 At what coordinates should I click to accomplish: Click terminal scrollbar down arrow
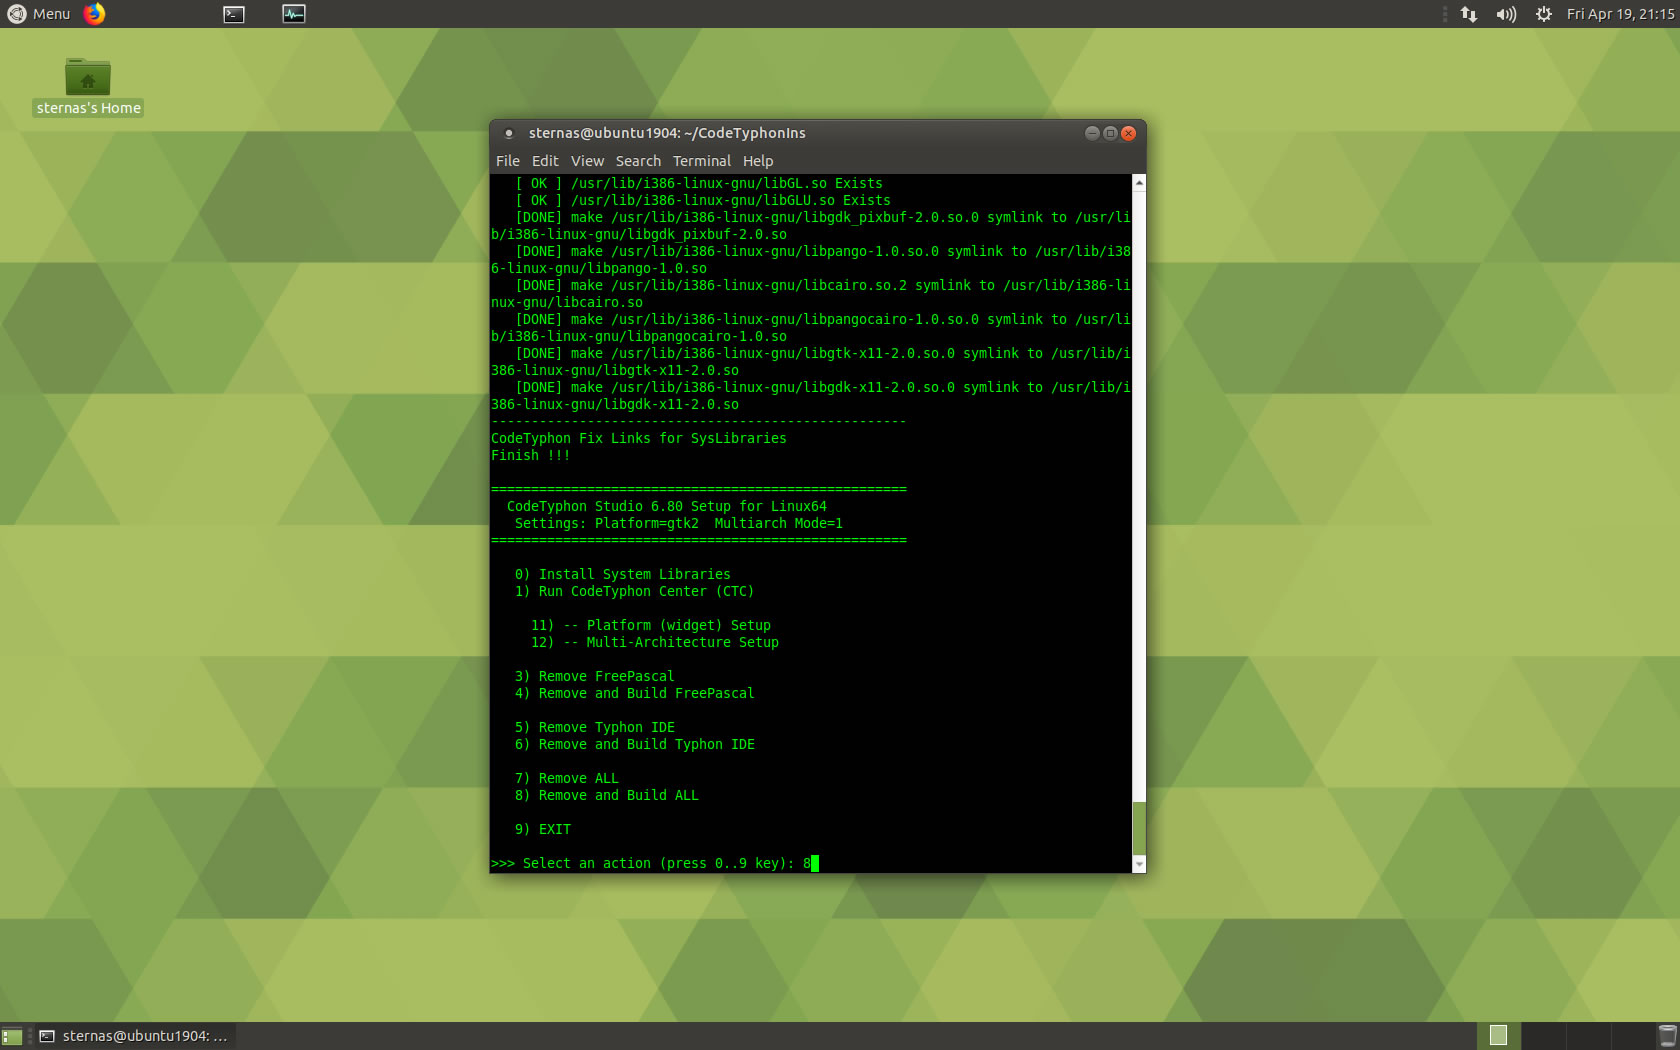1139,864
